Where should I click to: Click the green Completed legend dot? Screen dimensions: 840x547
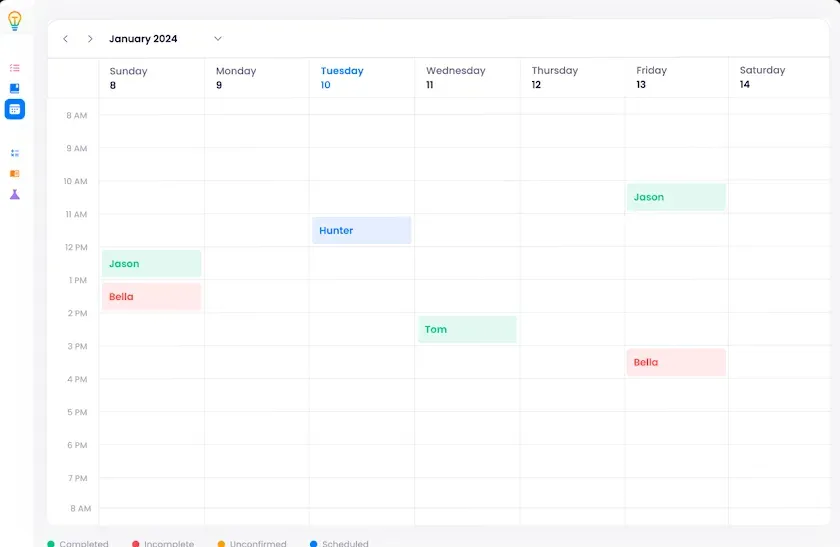pos(51,544)
